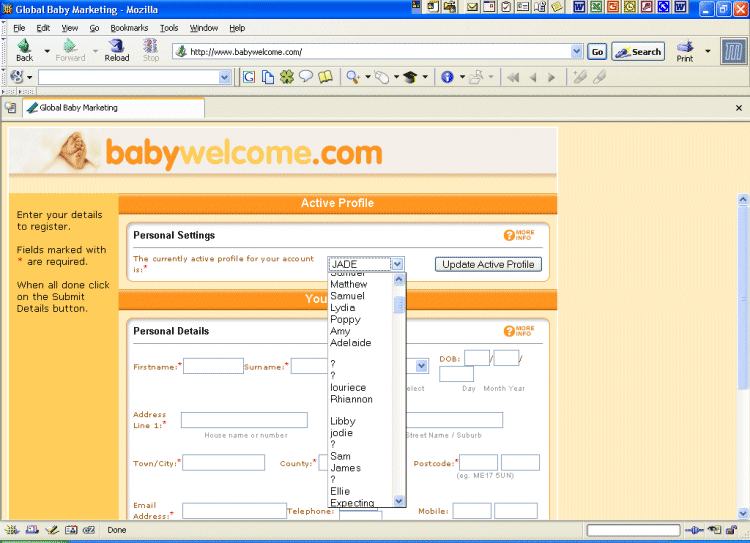Open the Print options dropdown arrow
The height and width of the screenshot is (543, 750).
tap(707, 51)
